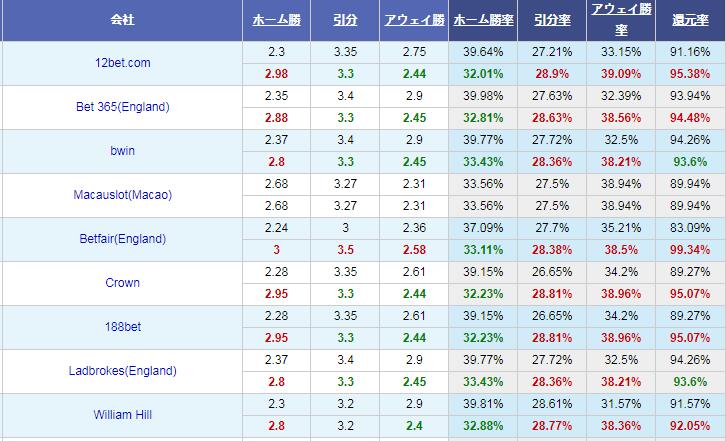Select Betfair's 99.34% payout rate cell
The height and width of the screenshot is (441, 726).
690,250
